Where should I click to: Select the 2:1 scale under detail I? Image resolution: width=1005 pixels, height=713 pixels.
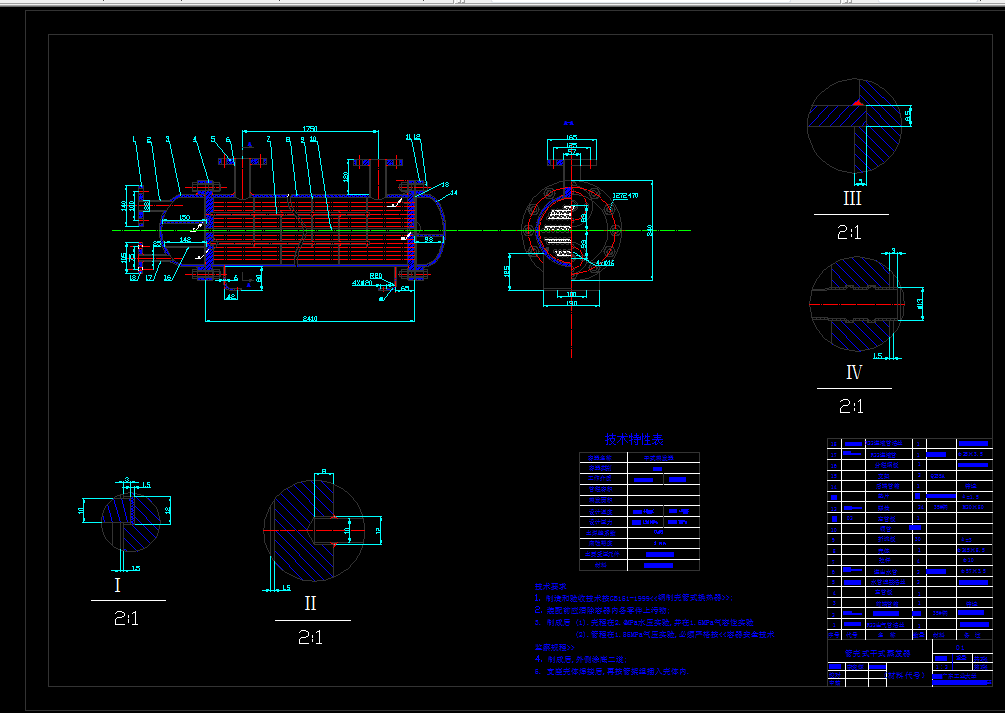click(x=126, y=618)
